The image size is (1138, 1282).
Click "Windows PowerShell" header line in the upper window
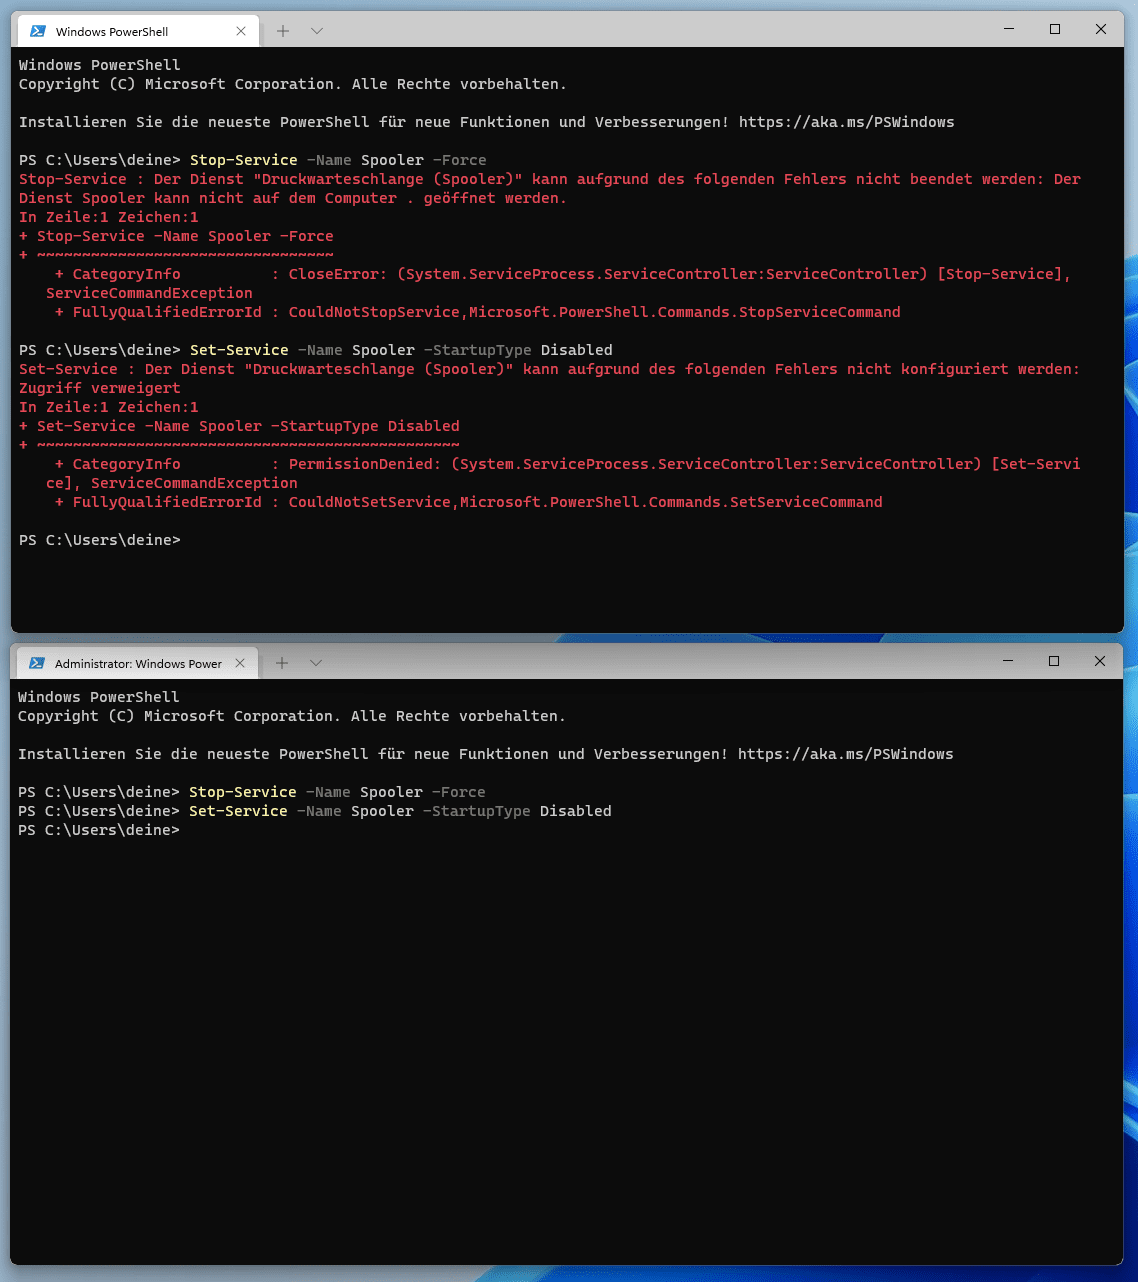(x=100, y=65)
